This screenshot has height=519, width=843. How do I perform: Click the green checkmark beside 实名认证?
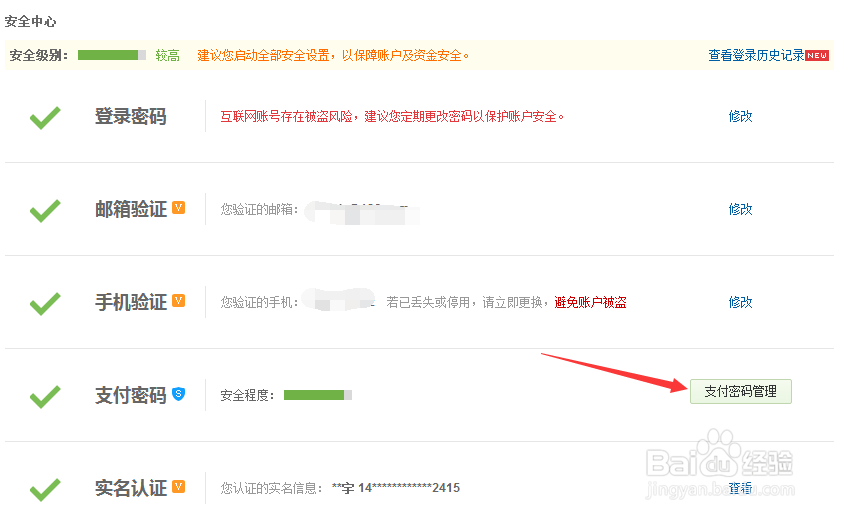45,490
